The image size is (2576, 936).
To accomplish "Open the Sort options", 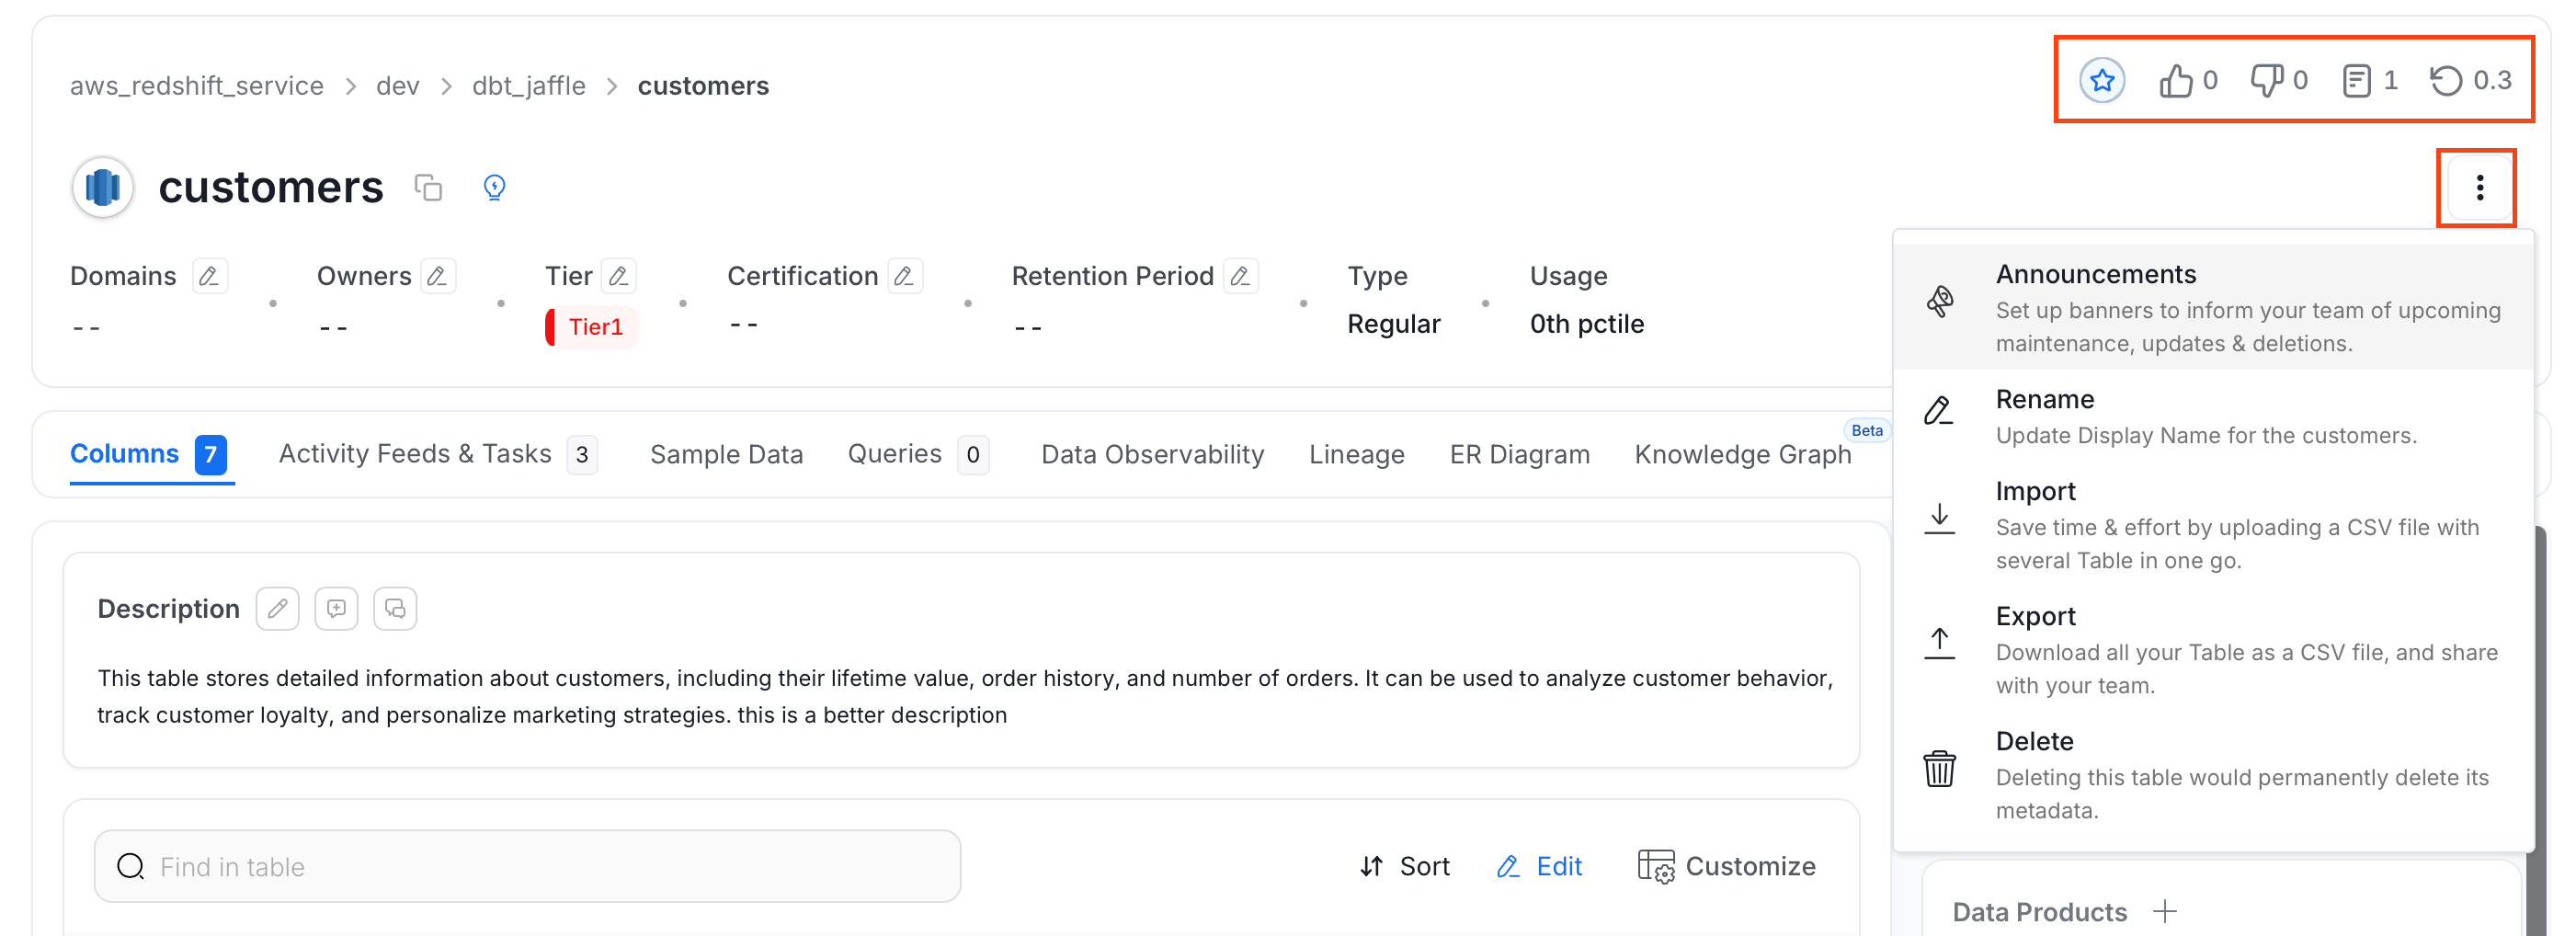I will [x=1404, y=866].
